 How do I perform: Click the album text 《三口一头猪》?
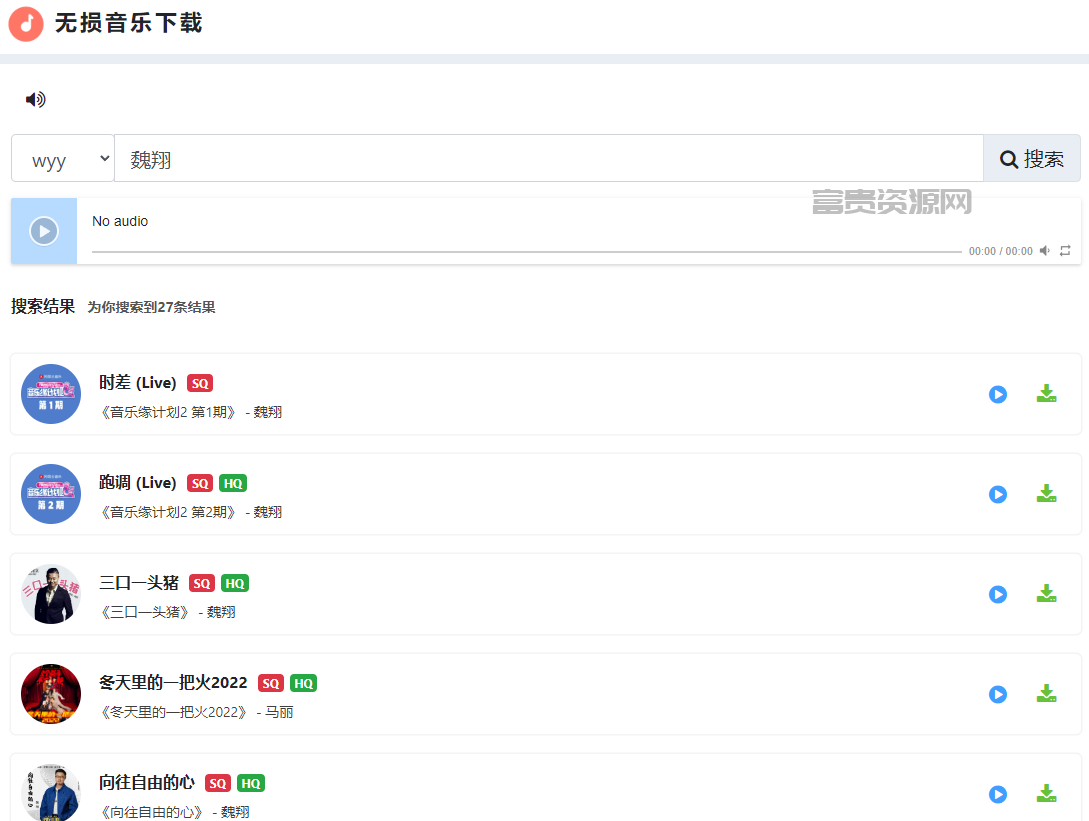pyautogui.click(x=145, y=613)
